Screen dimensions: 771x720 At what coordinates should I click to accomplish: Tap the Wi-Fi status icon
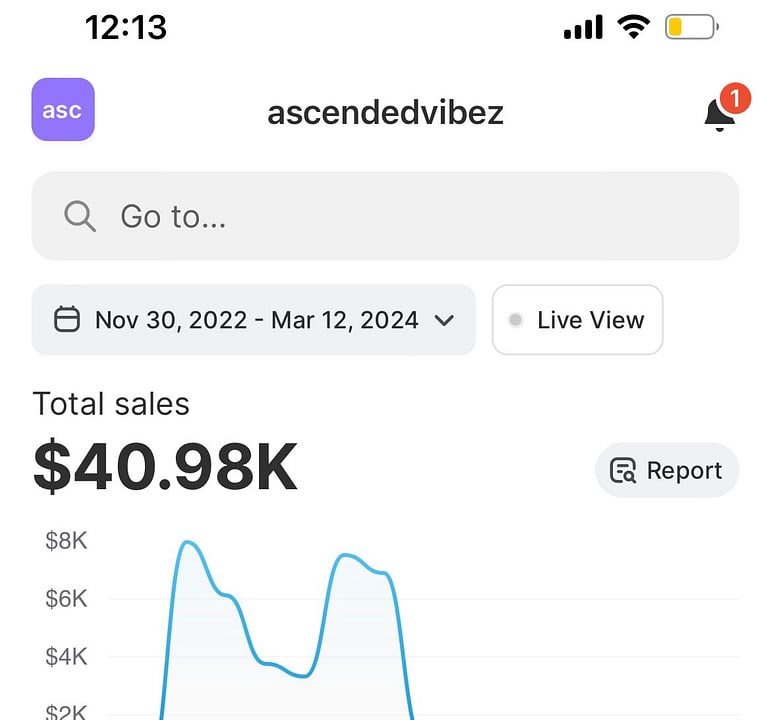(x=633, y=27)
